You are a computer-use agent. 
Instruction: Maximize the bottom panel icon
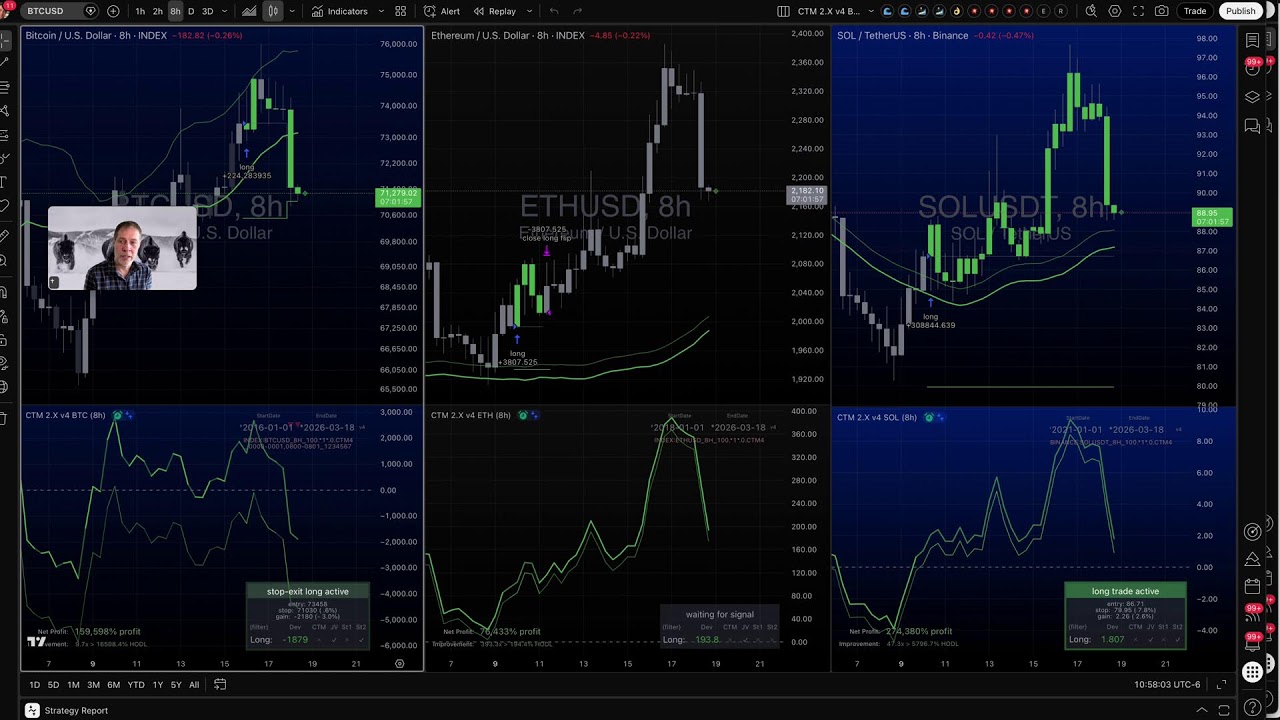coord(1226,711)
